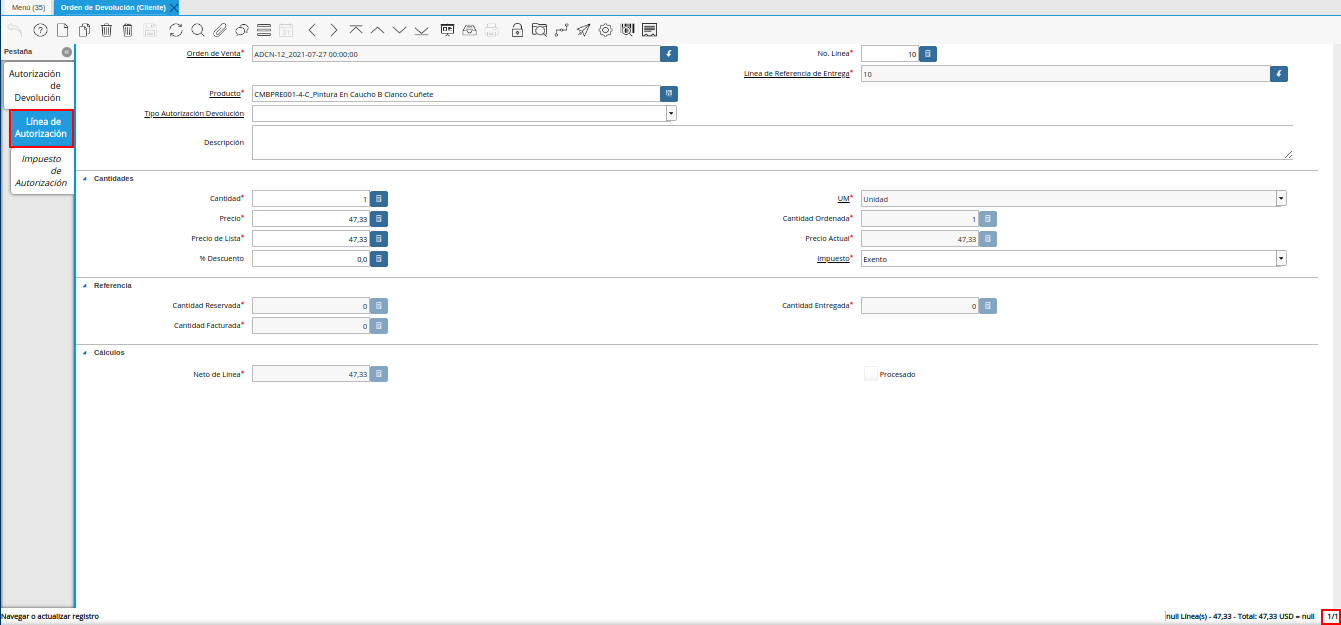The width and height of the screenshot is (1341, 625).
Task: Go to detail record with right chevron
Action: pos(334,30)
